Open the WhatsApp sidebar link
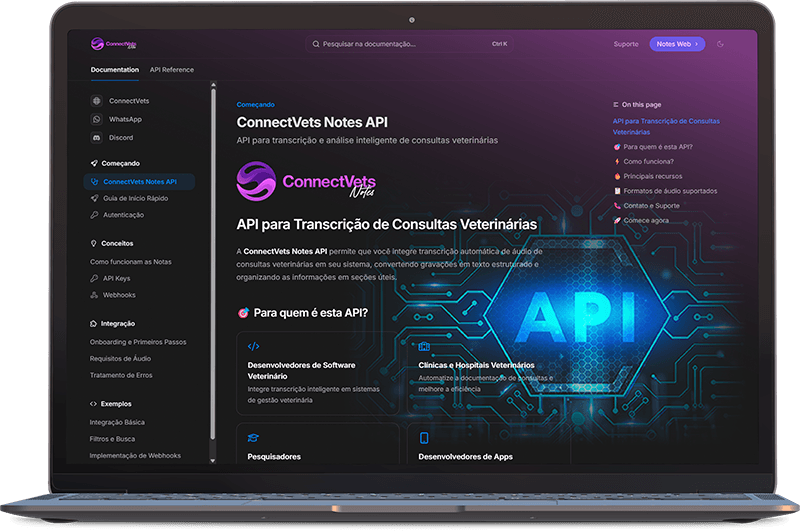Viewport: 800px width, 531px height. pyautogui.click(x=126, y=119)
